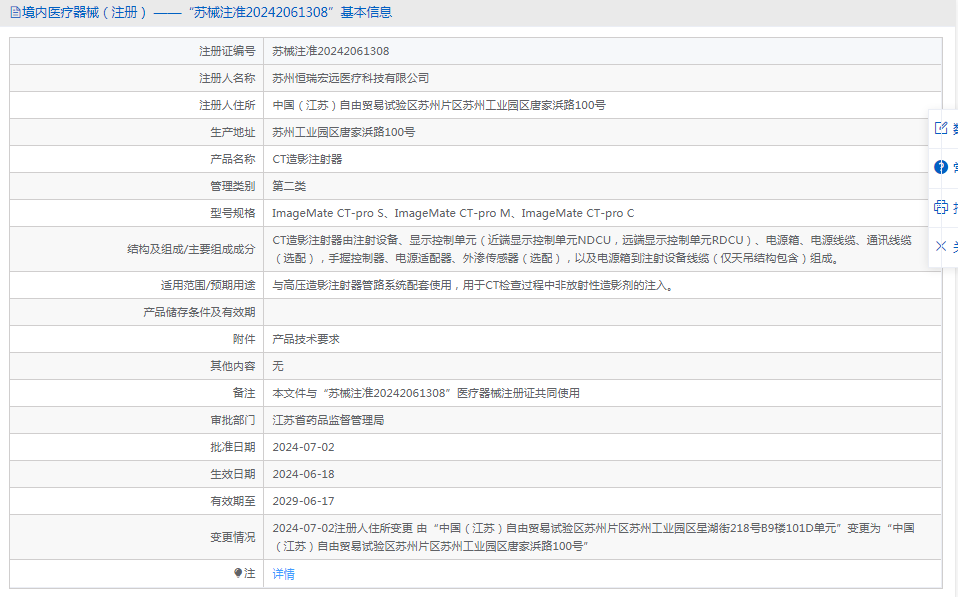Click the document icon beside the page title

(x=15, y=12)
